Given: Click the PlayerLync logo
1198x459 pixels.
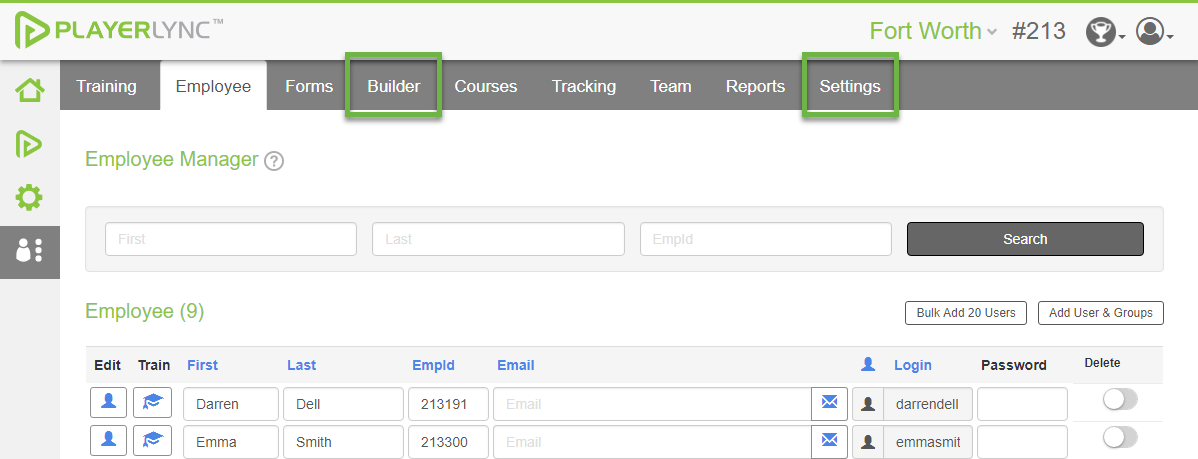Looking at the screenshot, I should tap(119, 31).
